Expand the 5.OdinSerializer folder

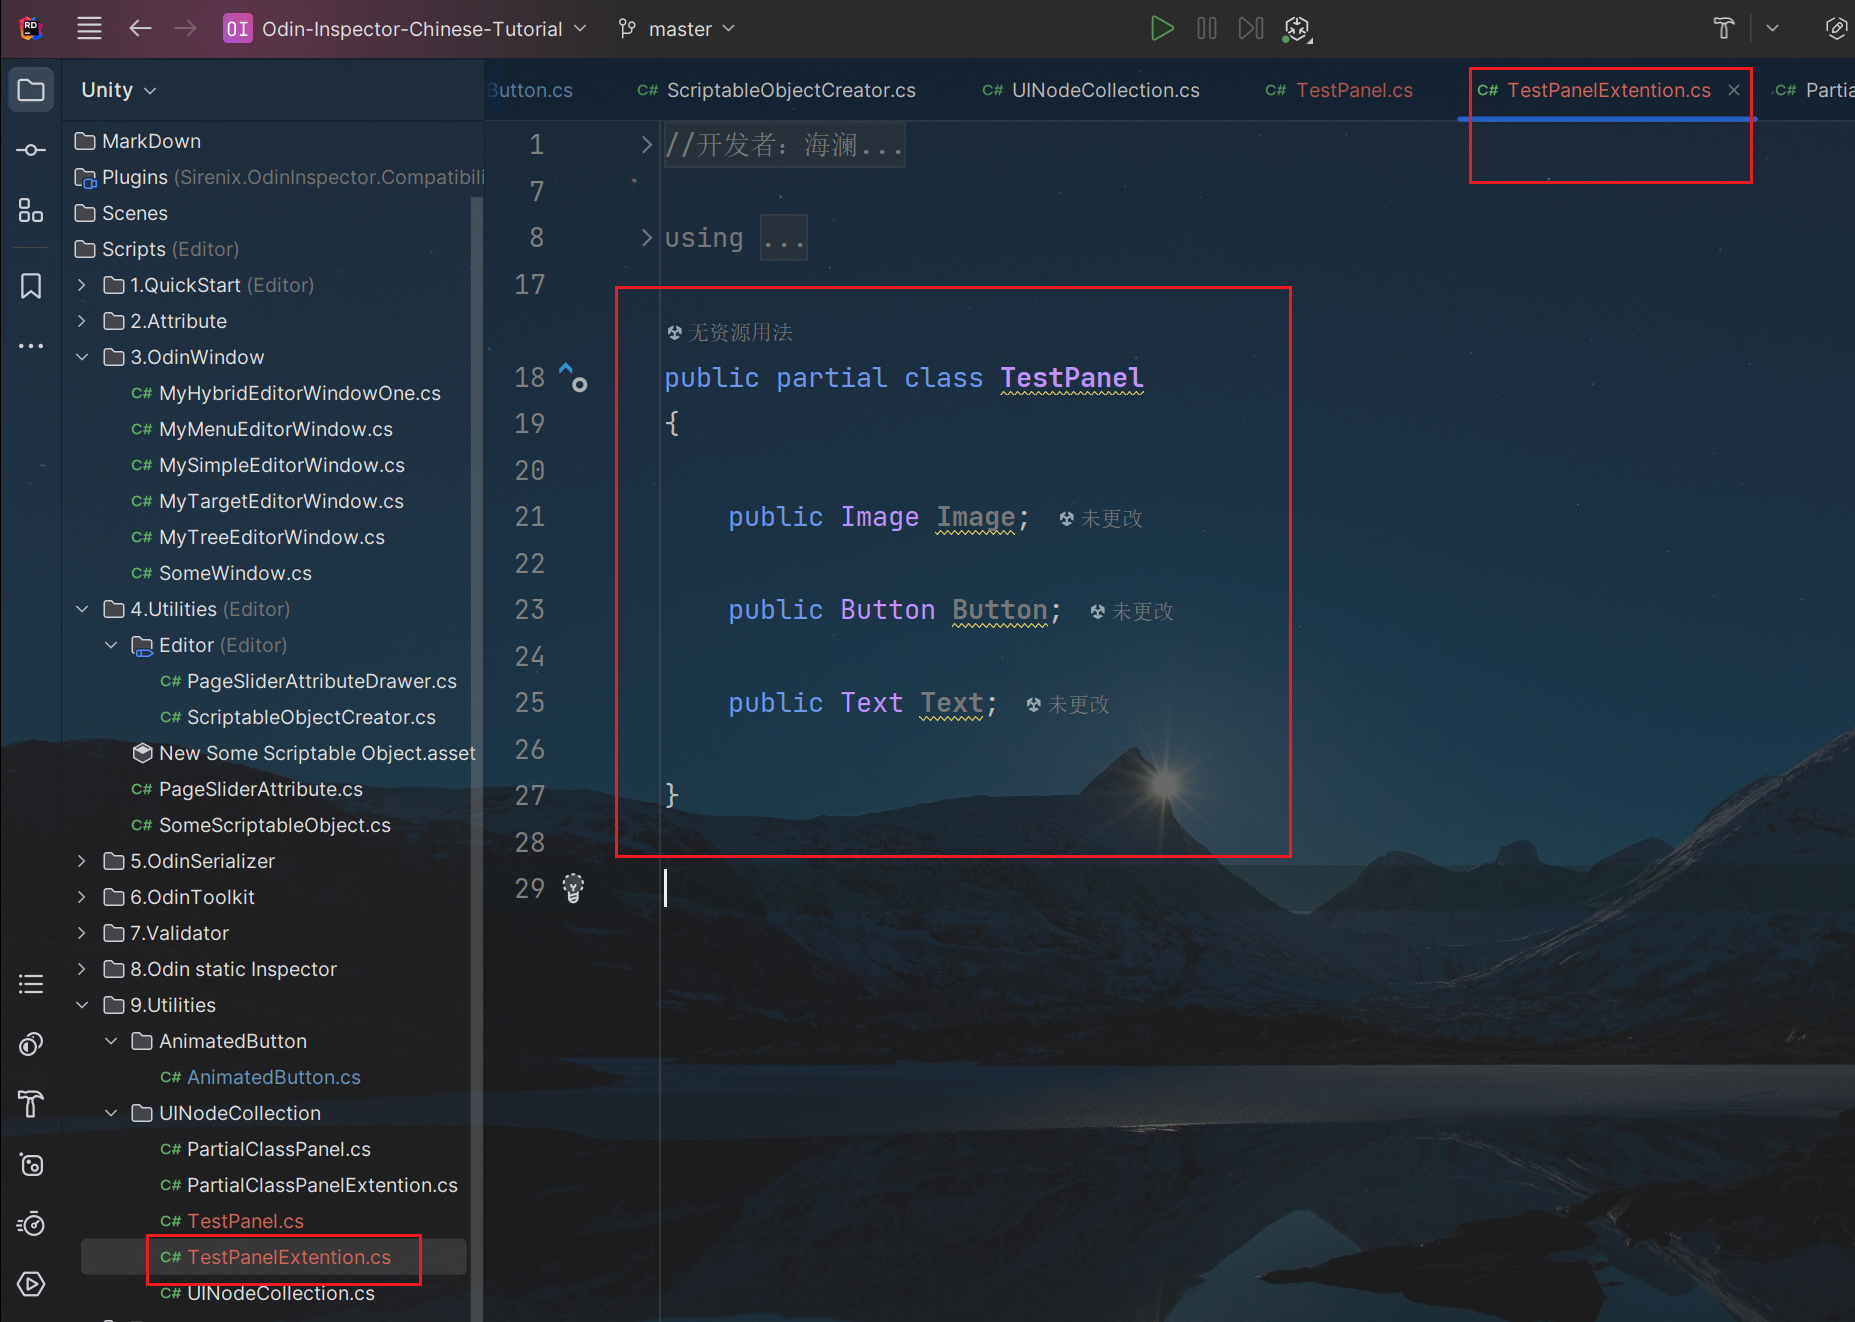tap(83, 861)
